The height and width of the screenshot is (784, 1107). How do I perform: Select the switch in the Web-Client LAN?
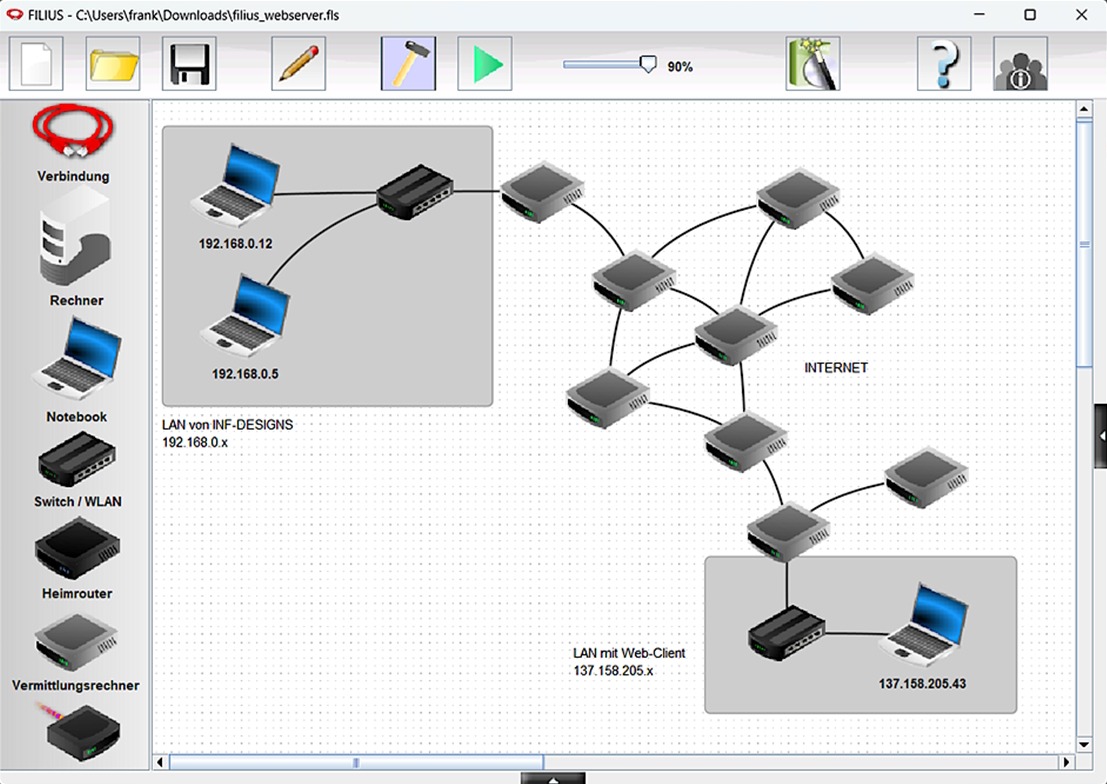pos(786,633)
